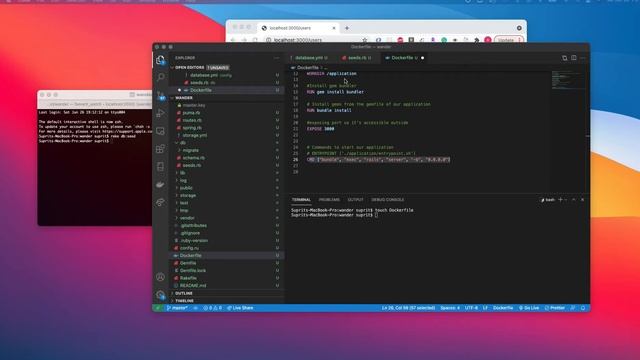The image size is (640, 360).
Task: Open the Explorer view in activity bar
Action: [160, 60]
